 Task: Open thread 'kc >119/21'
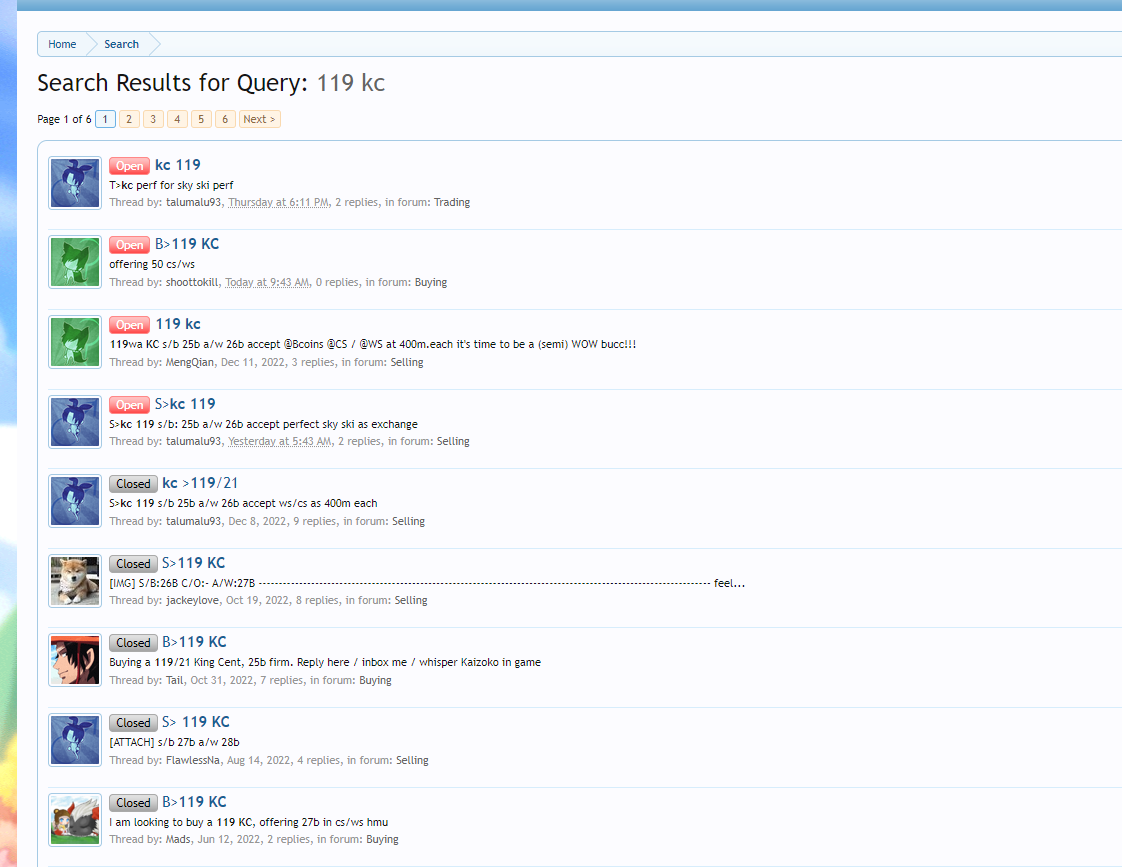click(x=200, y=483)
